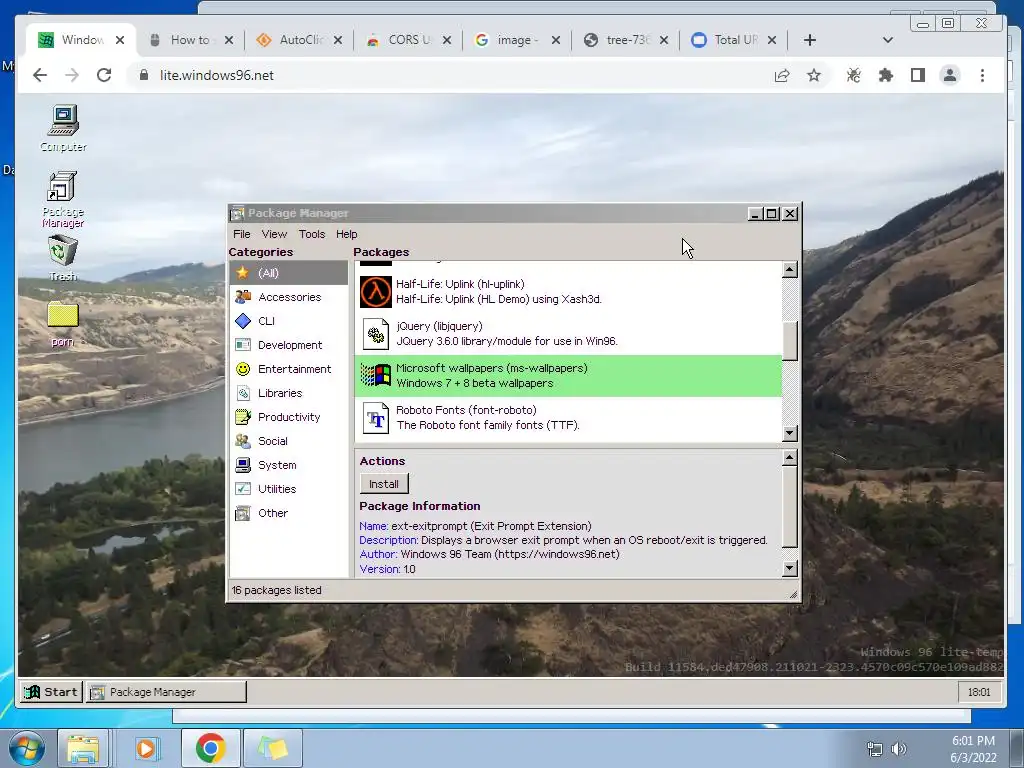Switch to the CORS browser tab
Screen dimensions: 1024x768
tap(408, 40)
